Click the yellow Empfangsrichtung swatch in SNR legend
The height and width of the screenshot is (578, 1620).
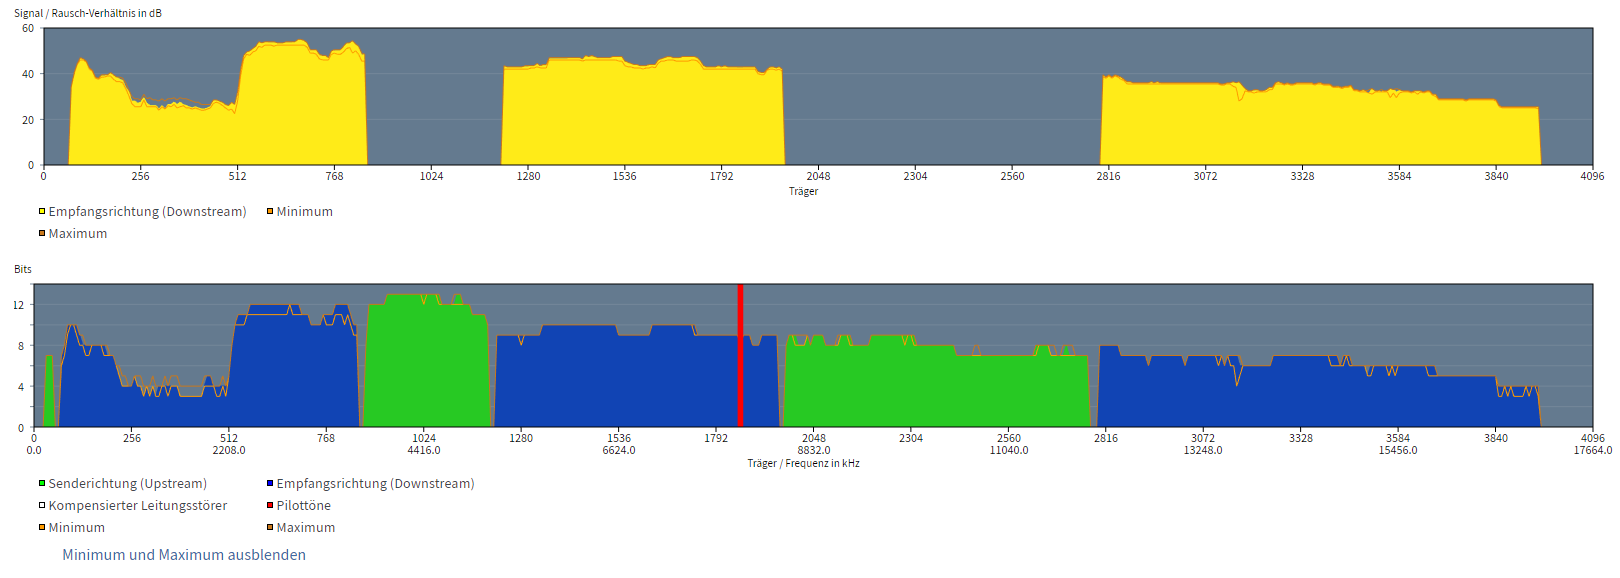tap(42, 211)
